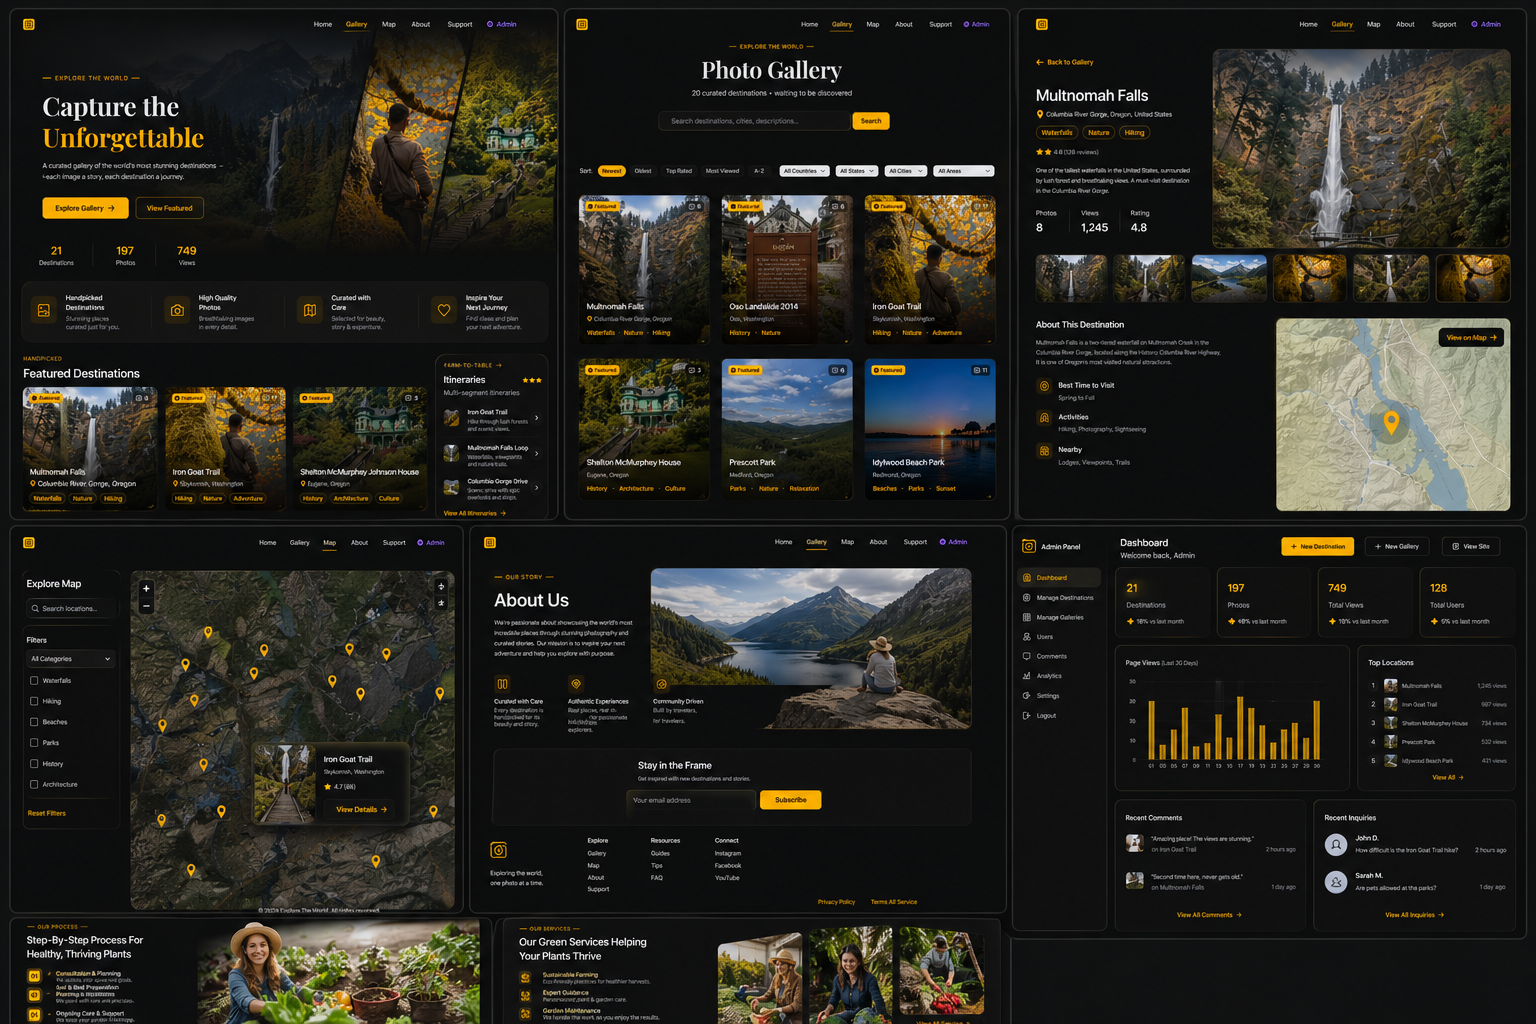Expand the Iron Goat Trail itinerary chevron

point(537,418)
